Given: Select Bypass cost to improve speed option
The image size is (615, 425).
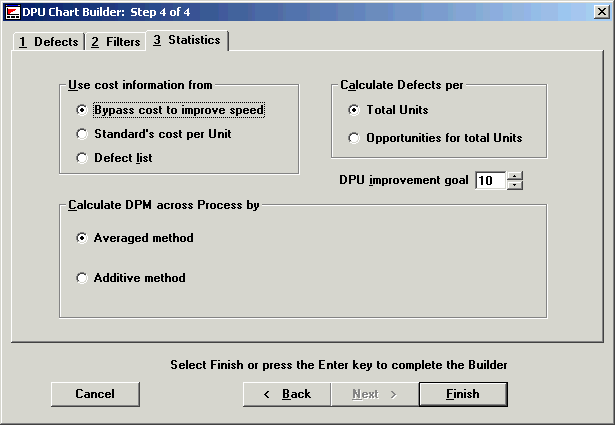Looking at the screenshot, I should click(x=82, y=110).
